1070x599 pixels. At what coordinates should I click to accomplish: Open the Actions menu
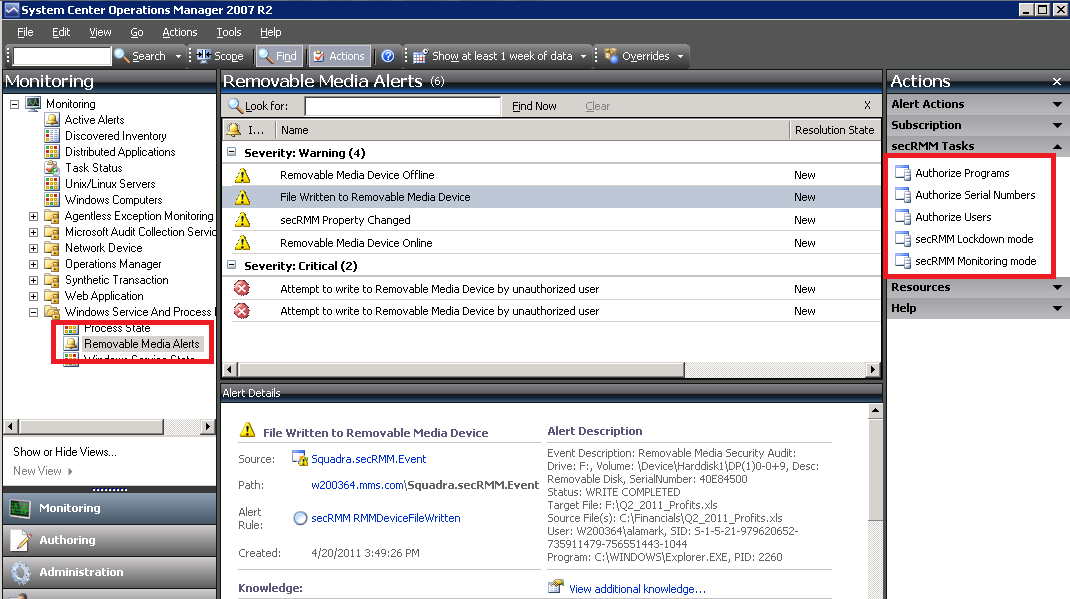pos(179,32)
